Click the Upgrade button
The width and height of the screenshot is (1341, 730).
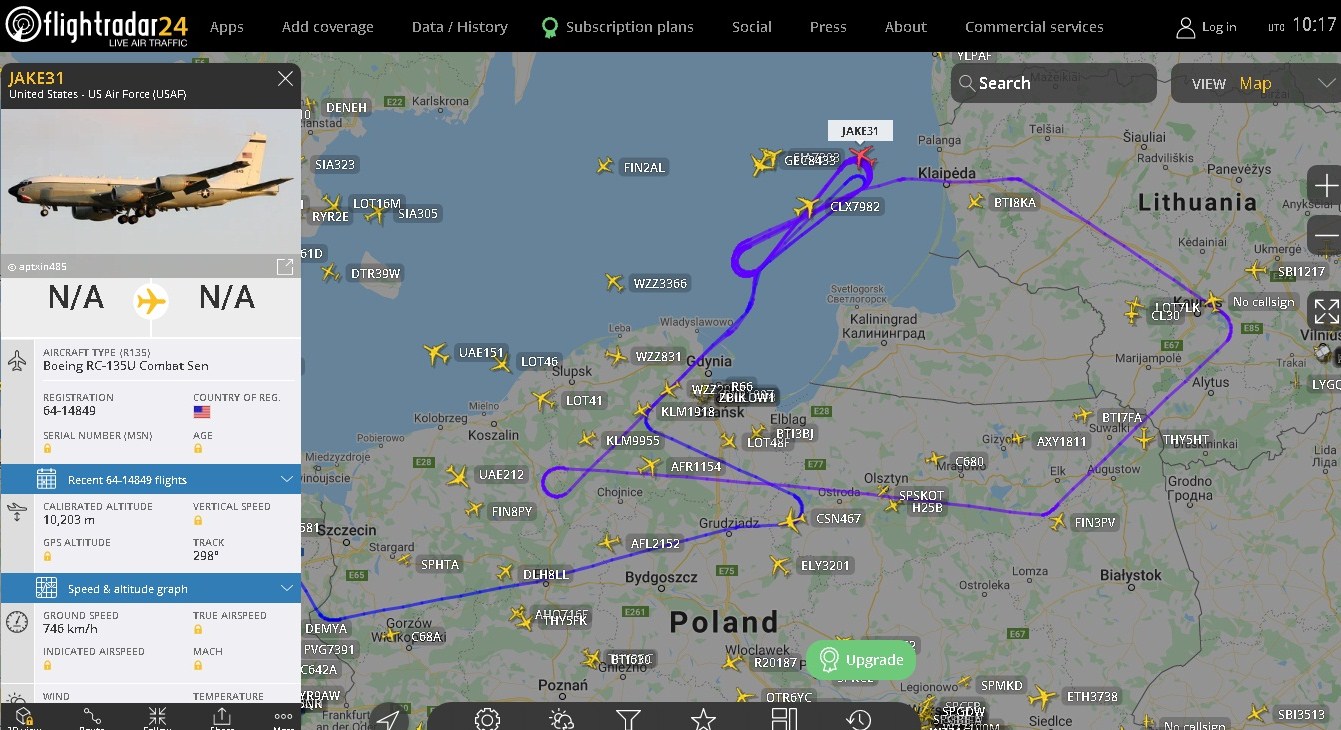[x=861, y=660]
